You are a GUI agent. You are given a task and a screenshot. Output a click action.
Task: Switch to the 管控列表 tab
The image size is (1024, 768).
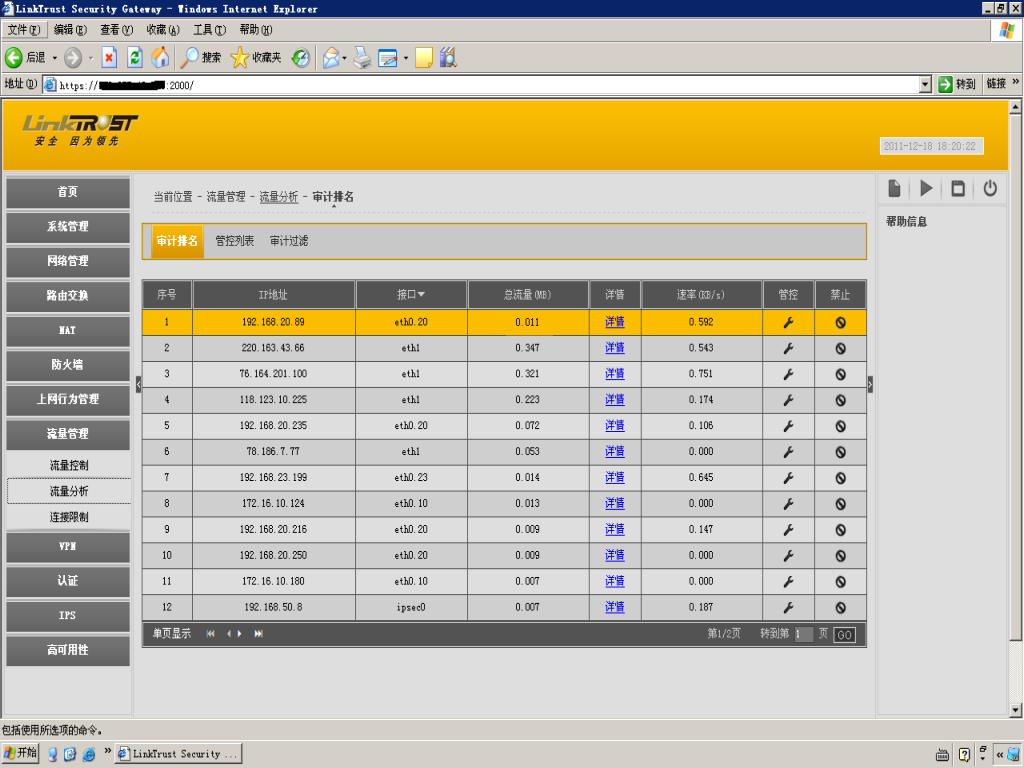click(234, 241)
